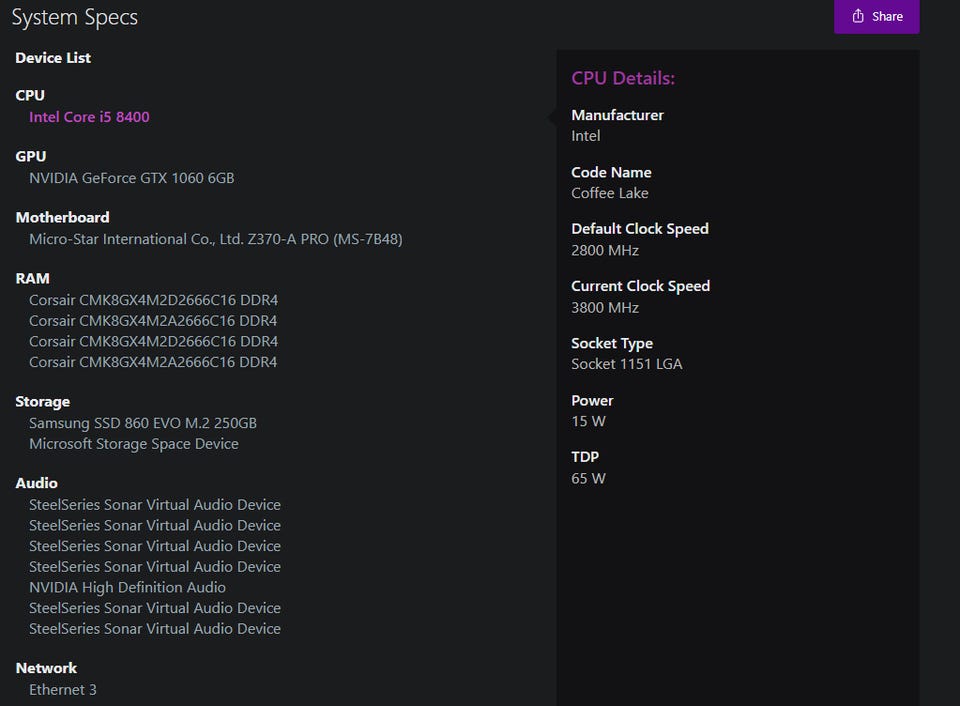Select the first Corsair RAM module
Viewport: 960px width, 706px height.
pos(153,300)
